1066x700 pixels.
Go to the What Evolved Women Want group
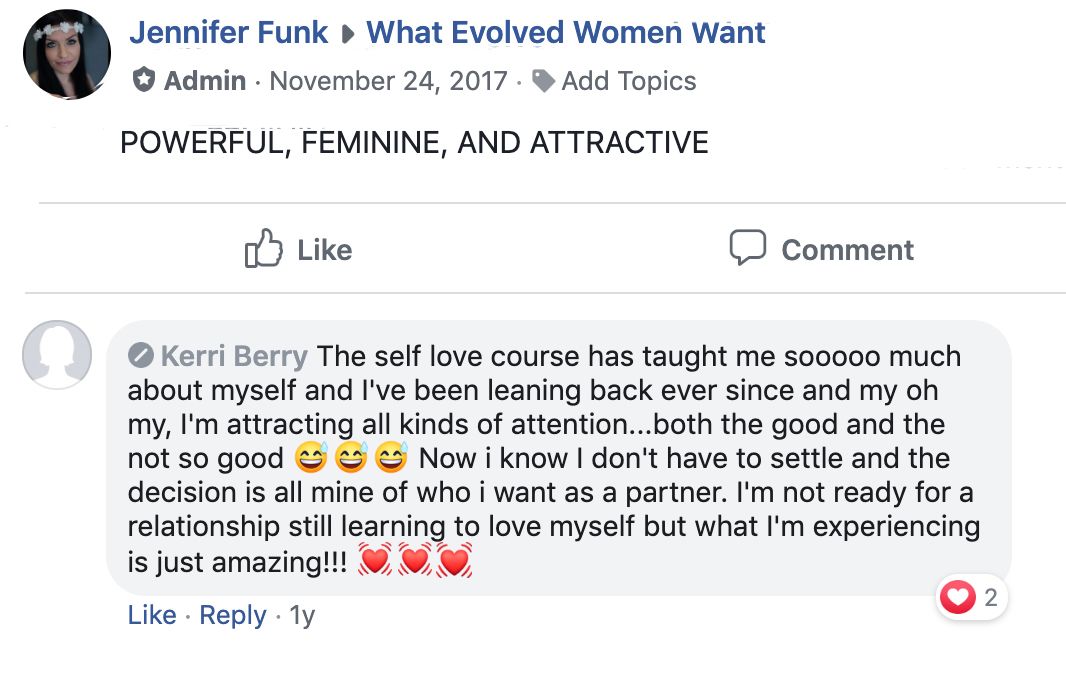[x=566, y=33]
